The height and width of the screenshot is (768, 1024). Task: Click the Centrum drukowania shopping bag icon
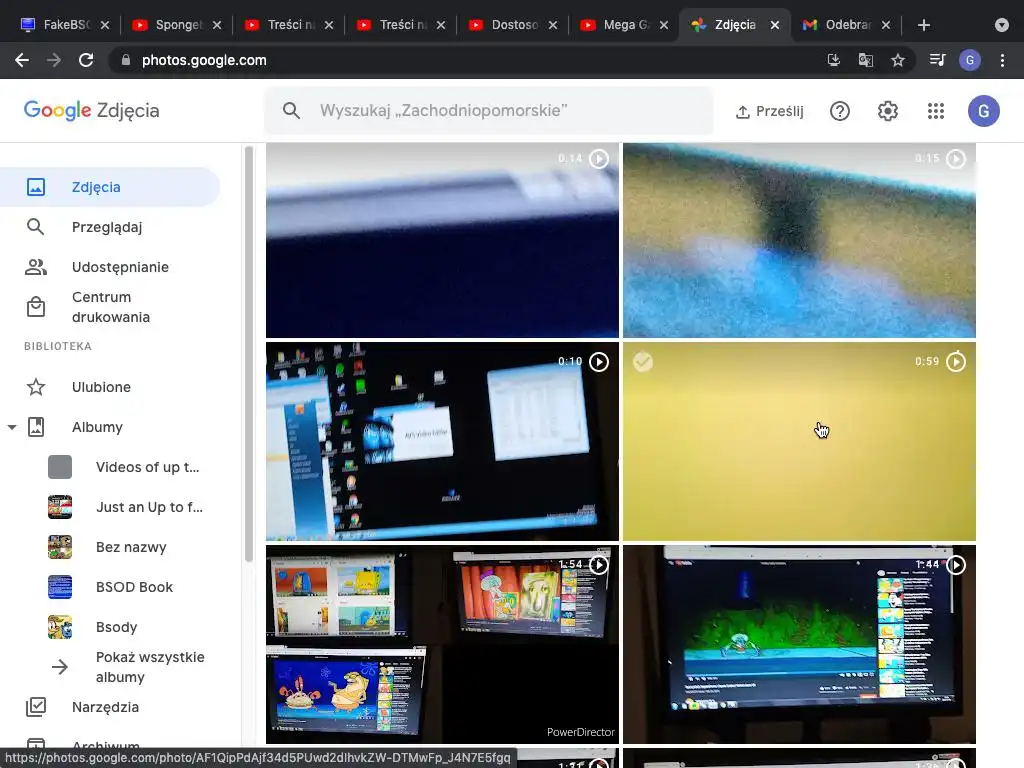(x=36, y=307)
